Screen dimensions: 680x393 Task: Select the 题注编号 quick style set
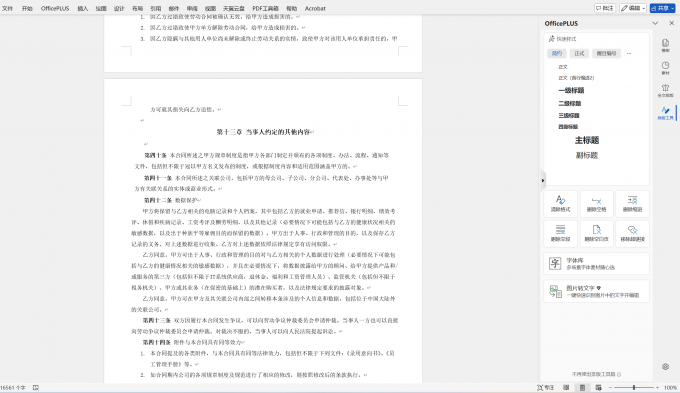(x=606, y=53)
